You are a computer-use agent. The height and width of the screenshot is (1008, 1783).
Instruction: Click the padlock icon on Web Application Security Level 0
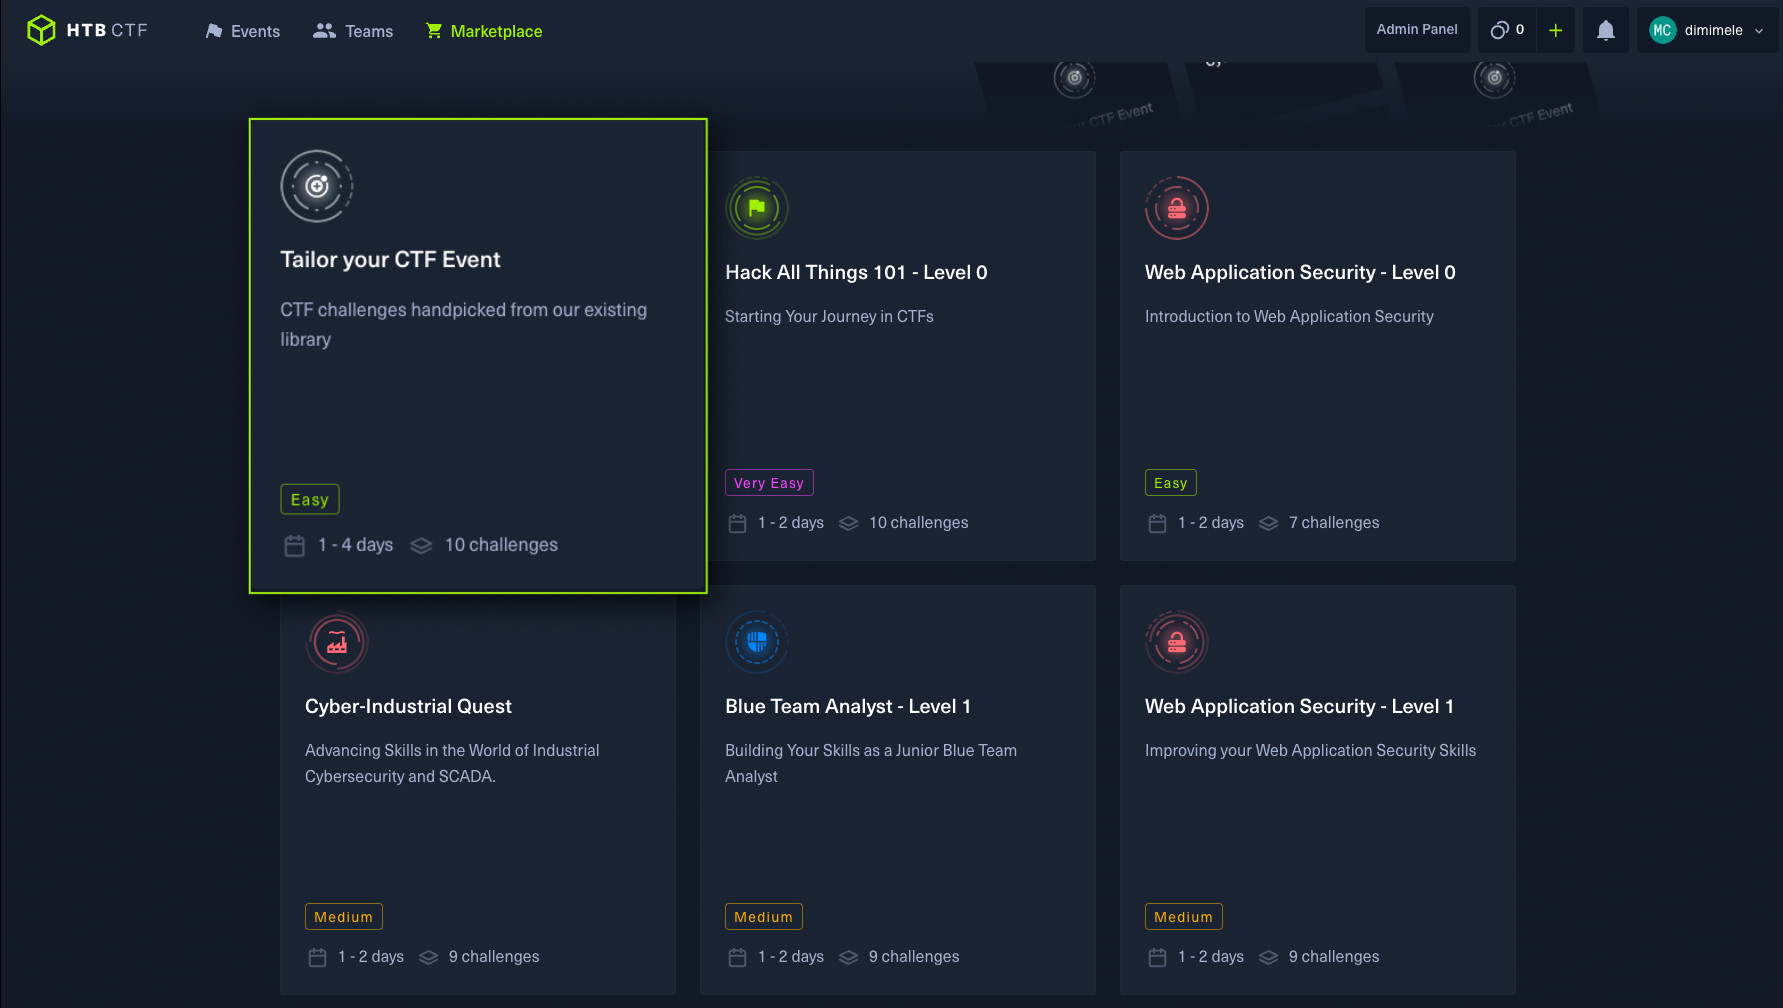pyautogui.click(x=1177, y=208)
